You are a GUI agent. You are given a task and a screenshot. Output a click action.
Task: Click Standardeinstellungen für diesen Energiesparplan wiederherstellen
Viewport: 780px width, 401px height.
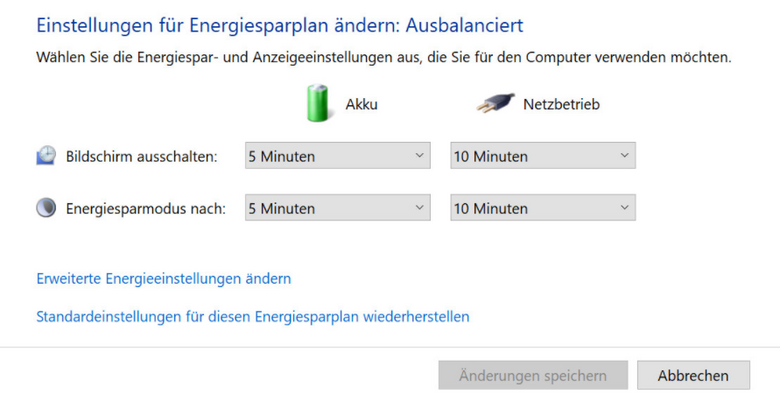point(253,316)
